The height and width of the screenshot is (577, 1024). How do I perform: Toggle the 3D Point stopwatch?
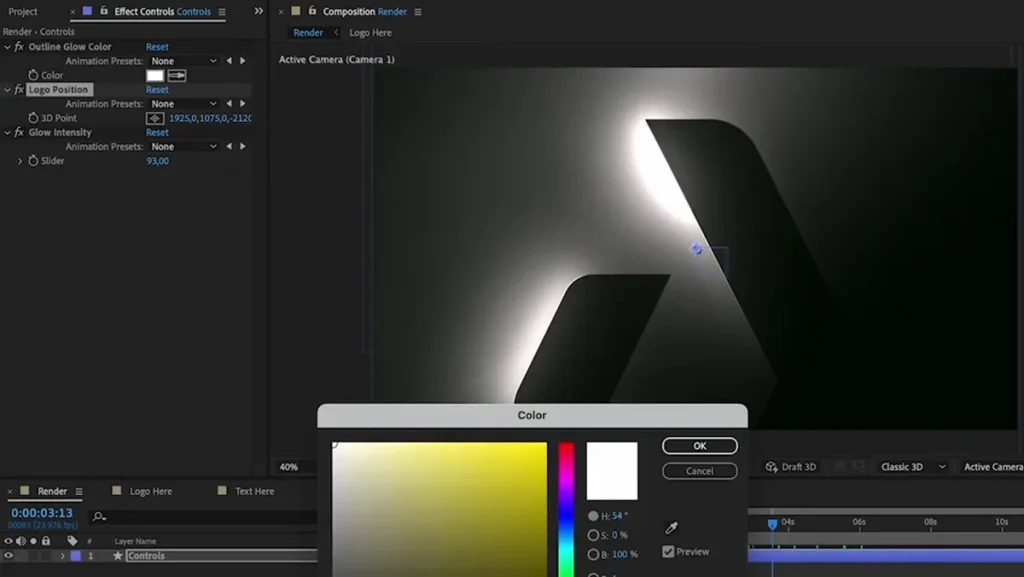[x=33, y=118]
